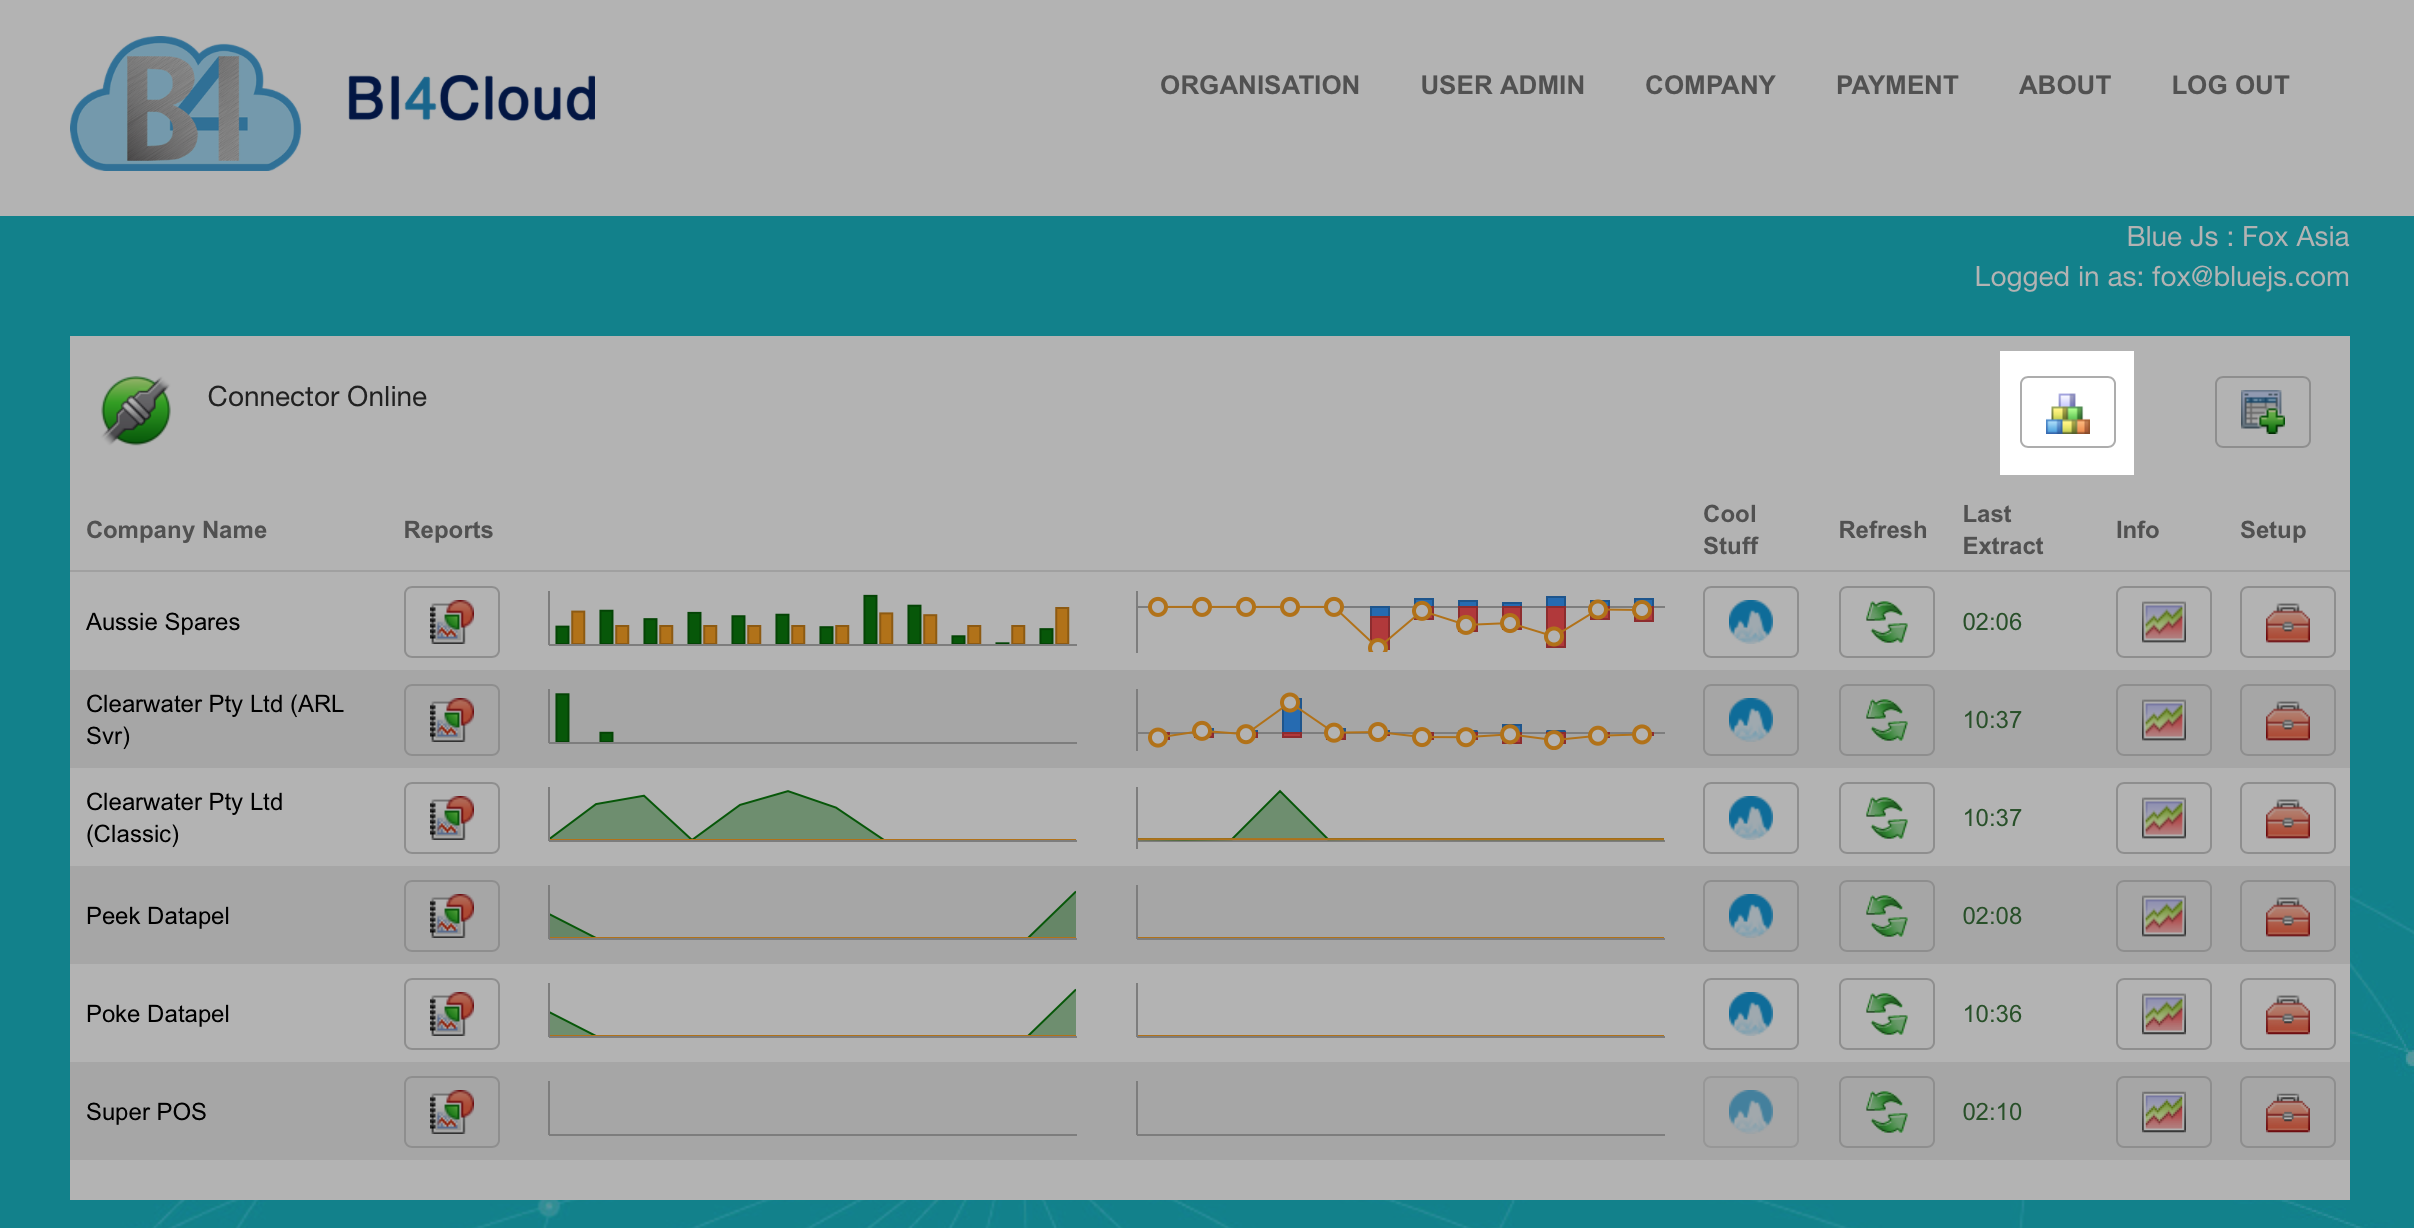Open Info chart for Peek Datapel
Viewport: 2414px width, 1228px height.
pos(2163,916)
